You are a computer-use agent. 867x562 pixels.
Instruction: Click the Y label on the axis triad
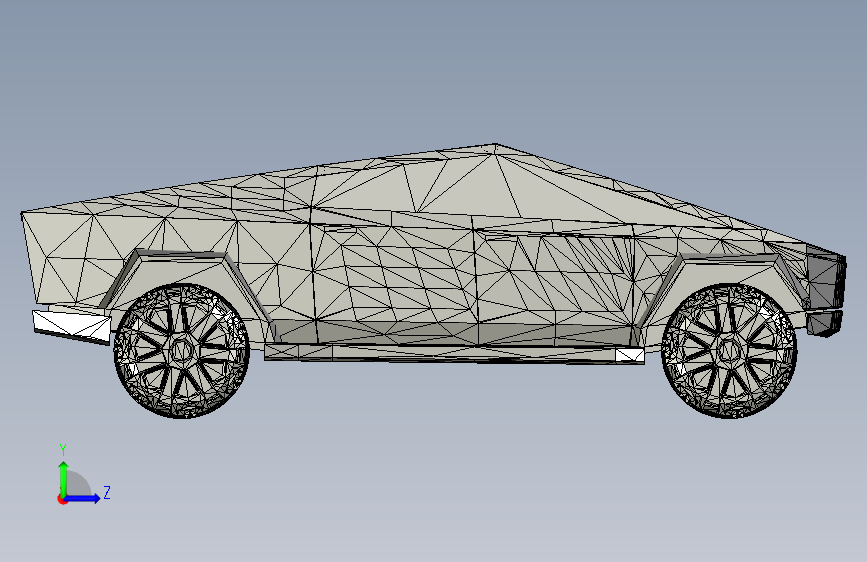63,450
